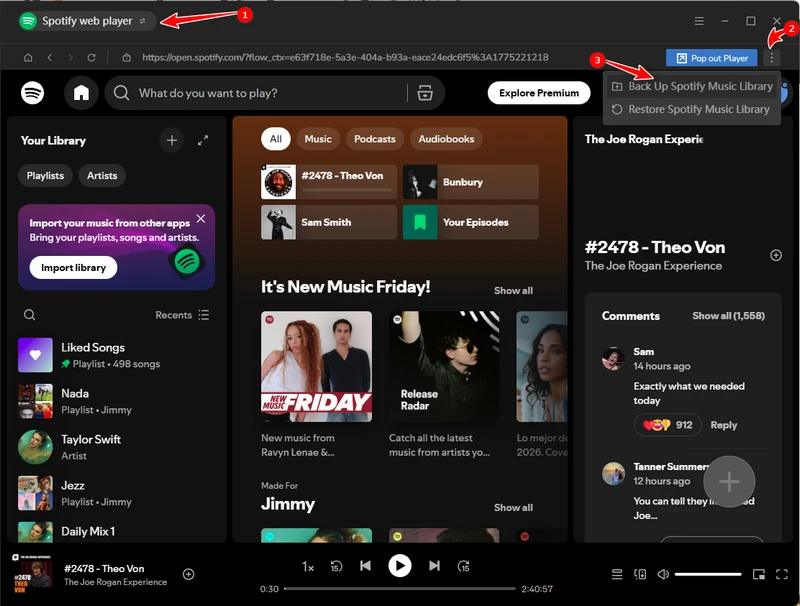Adjust the volume slider
800x606 pixels.
coord(708,574)
